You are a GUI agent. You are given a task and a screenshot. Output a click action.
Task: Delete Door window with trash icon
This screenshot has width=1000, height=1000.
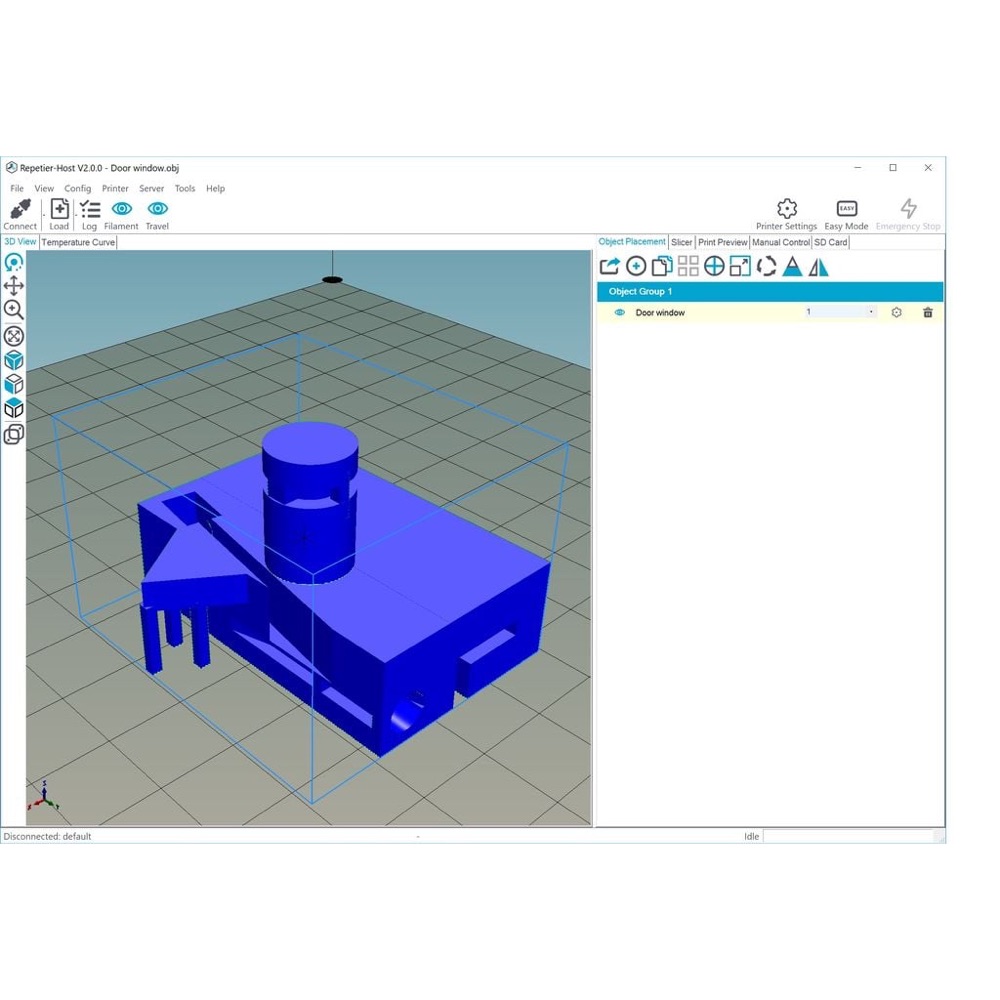click(928, 312)
